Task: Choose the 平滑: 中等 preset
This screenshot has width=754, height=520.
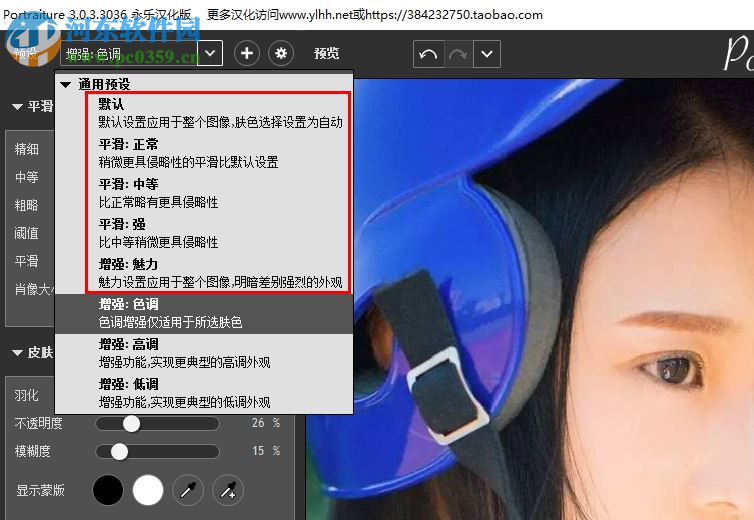Action: (x=204, y=193)
